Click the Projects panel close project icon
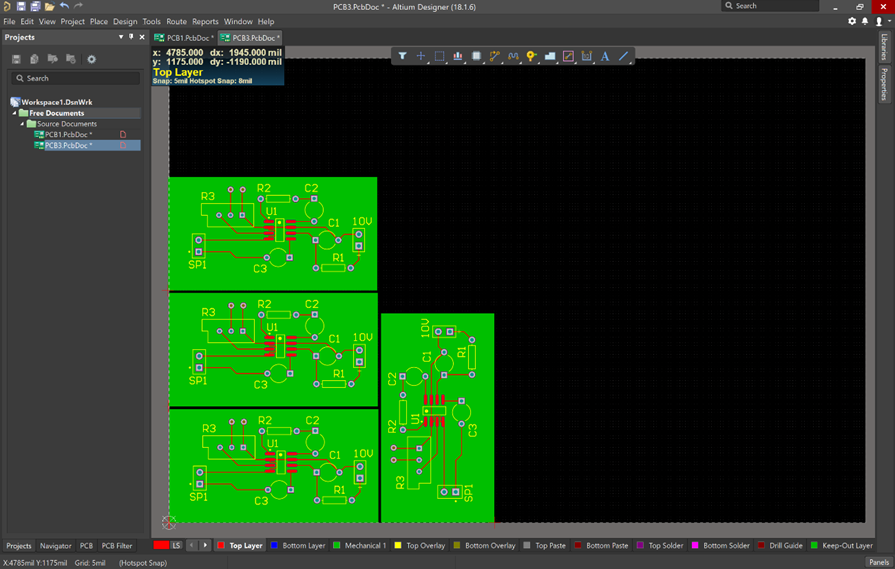 point(71,59)
